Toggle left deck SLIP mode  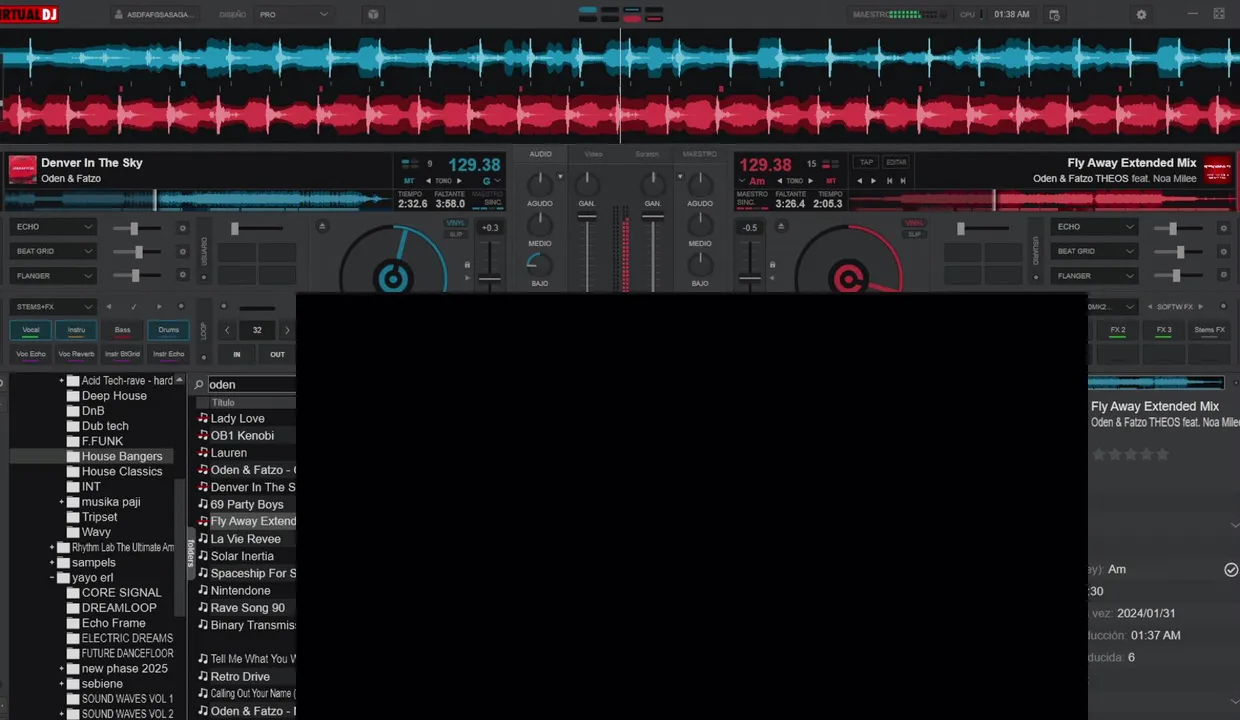point(456,234)
